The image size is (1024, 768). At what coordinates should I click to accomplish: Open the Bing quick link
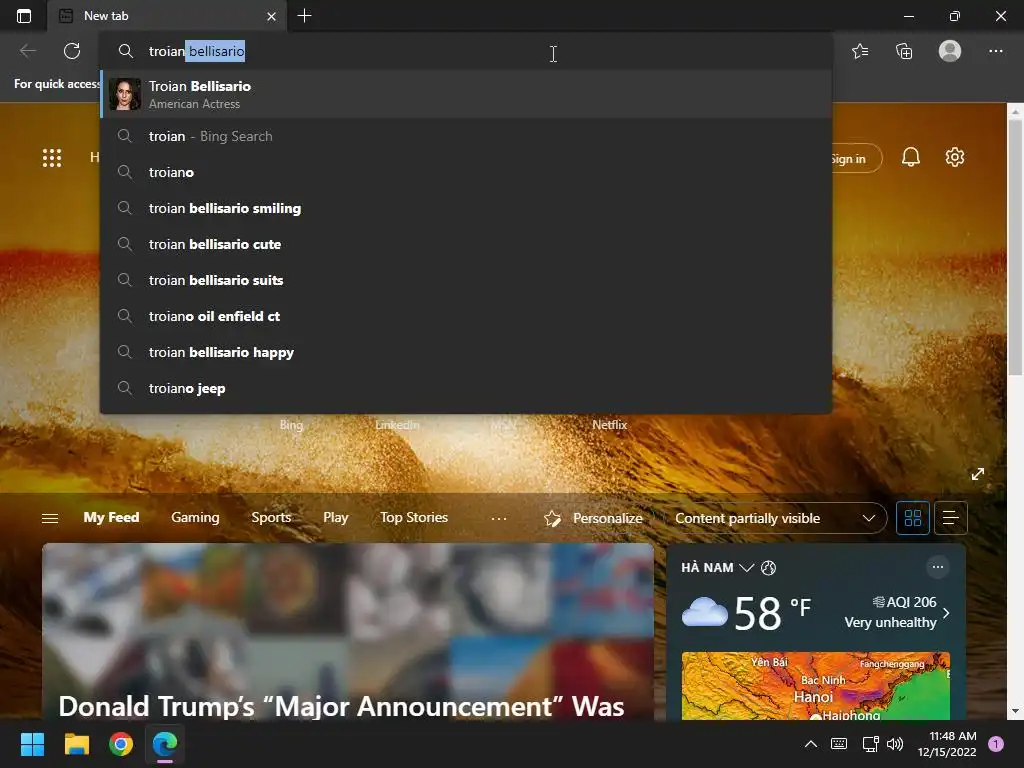(x=291, y=424)
